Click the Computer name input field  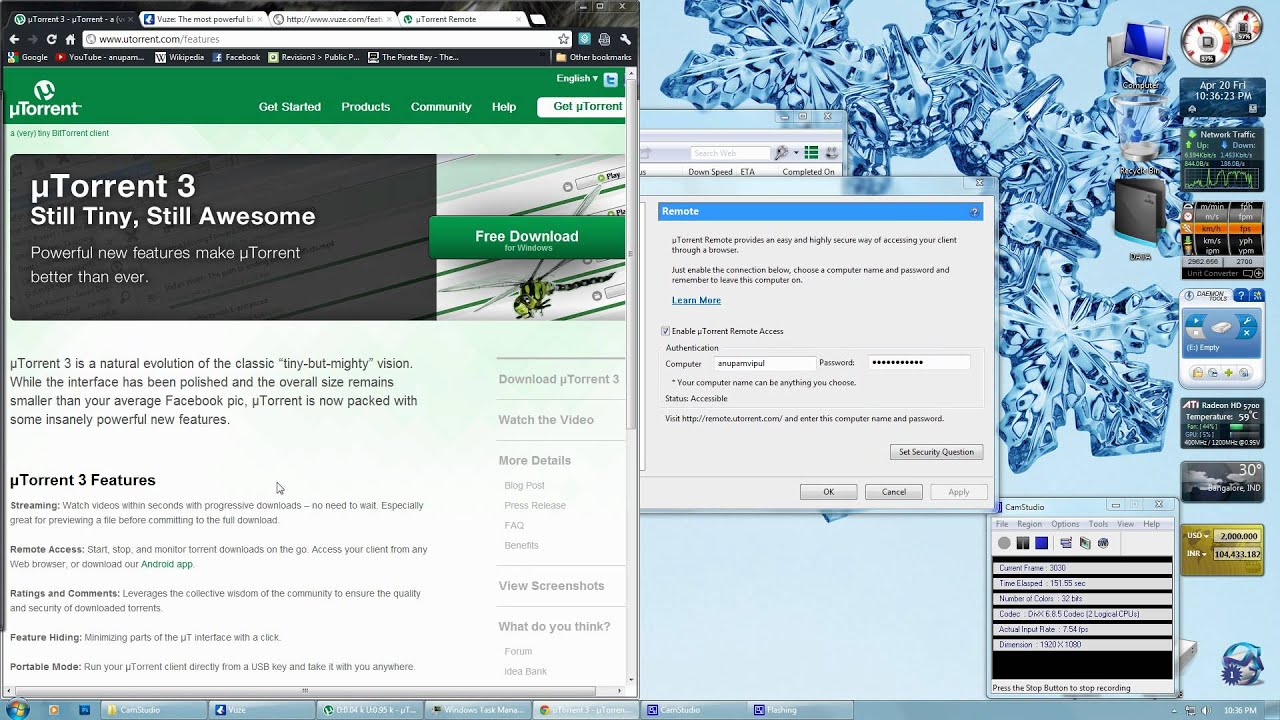[x=764, y=363]
